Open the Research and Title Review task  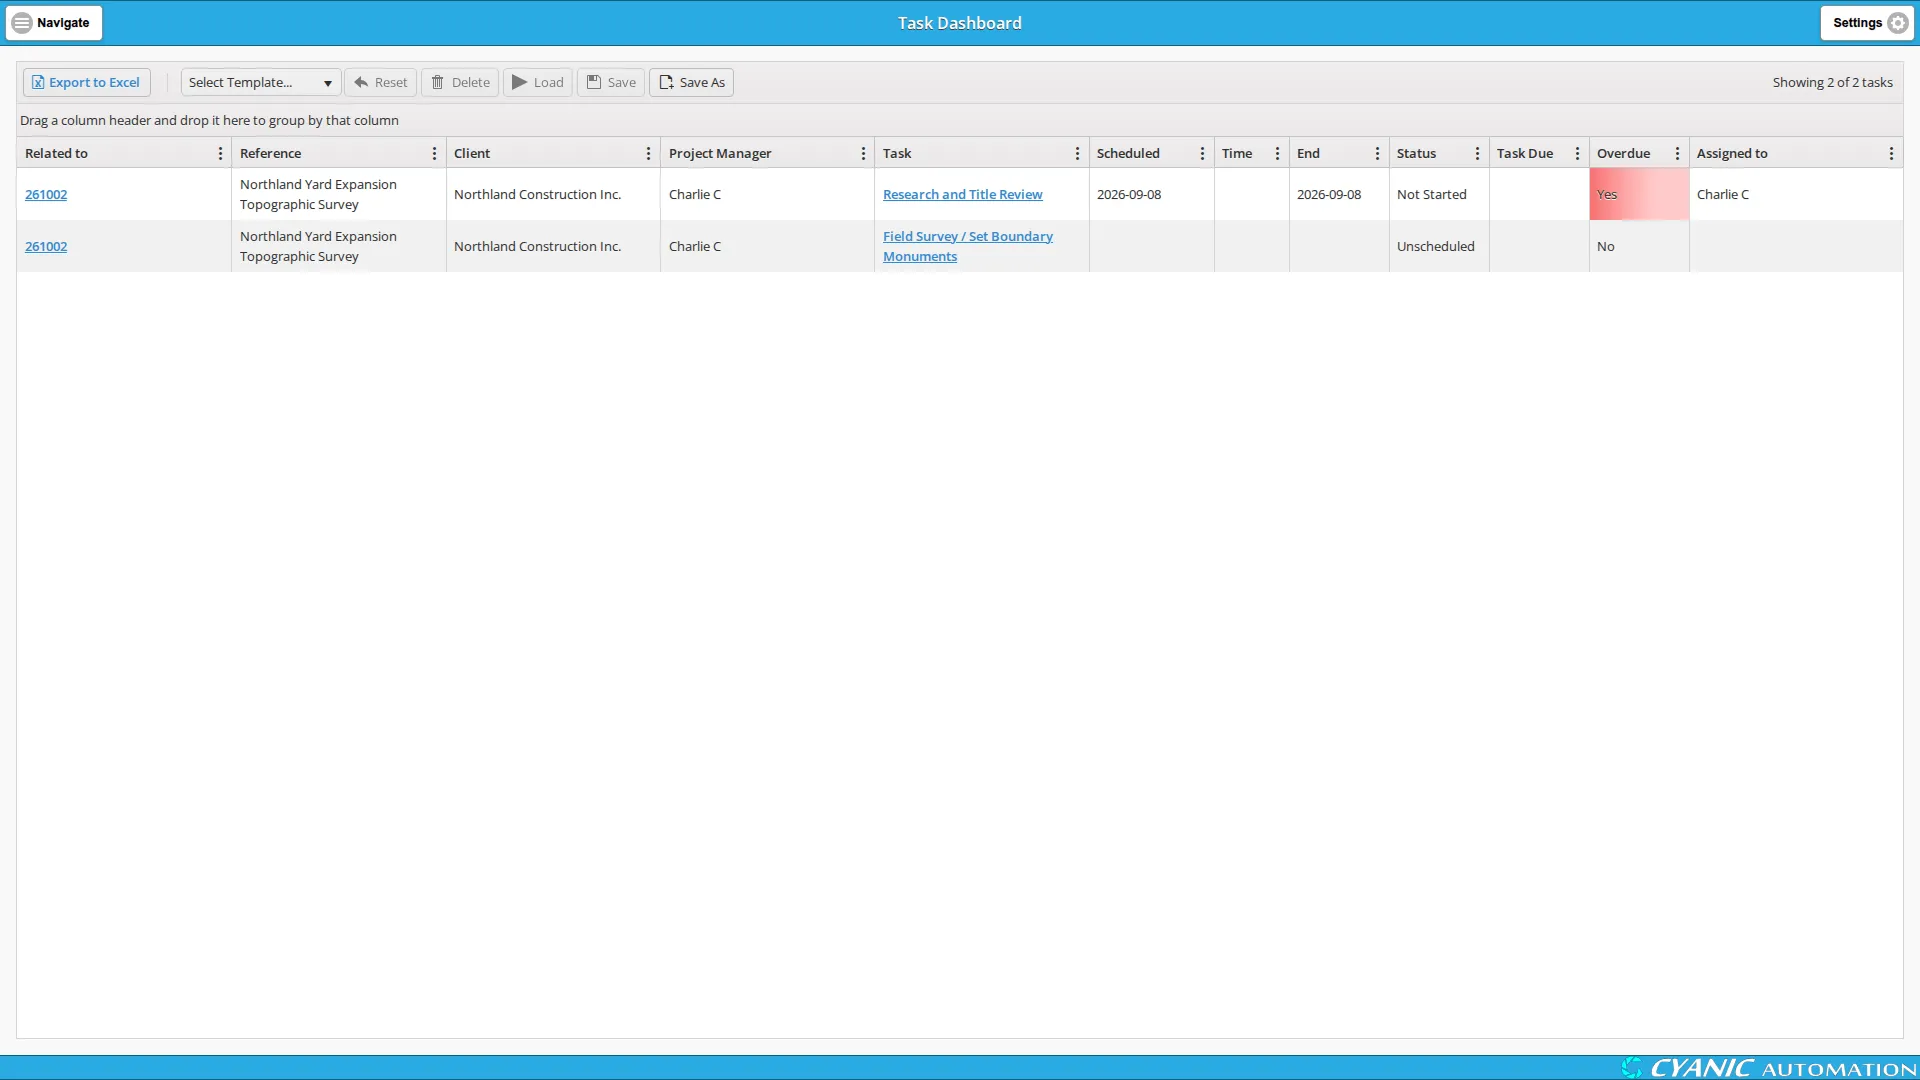click(x=962, y=194)
